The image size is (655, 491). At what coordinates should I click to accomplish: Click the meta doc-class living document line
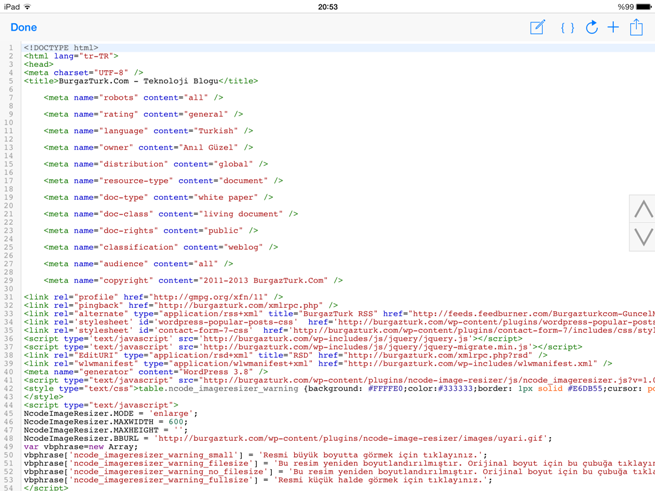click(x=171, y=214)
